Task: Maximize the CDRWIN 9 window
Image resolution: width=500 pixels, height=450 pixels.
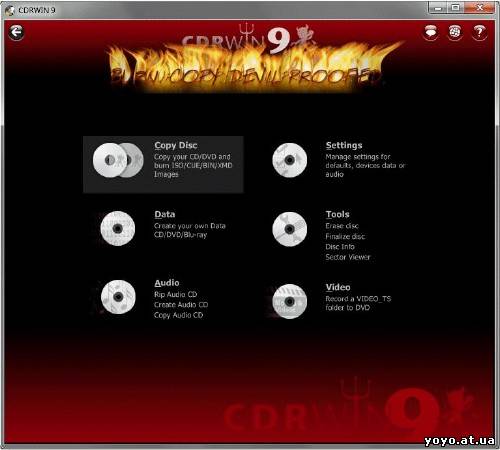Action: pyautogui.click(x=455, y=8)
